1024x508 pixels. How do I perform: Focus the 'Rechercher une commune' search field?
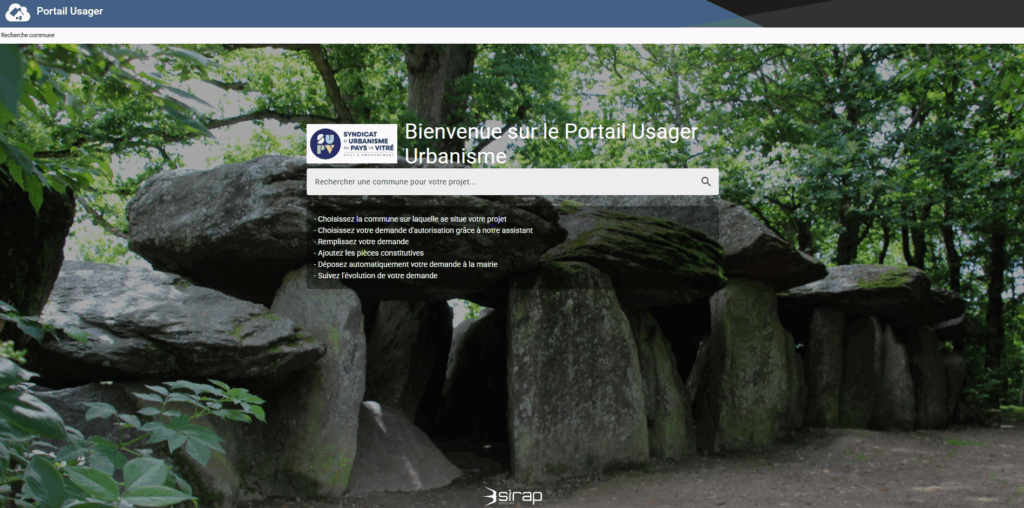point(500,182)
